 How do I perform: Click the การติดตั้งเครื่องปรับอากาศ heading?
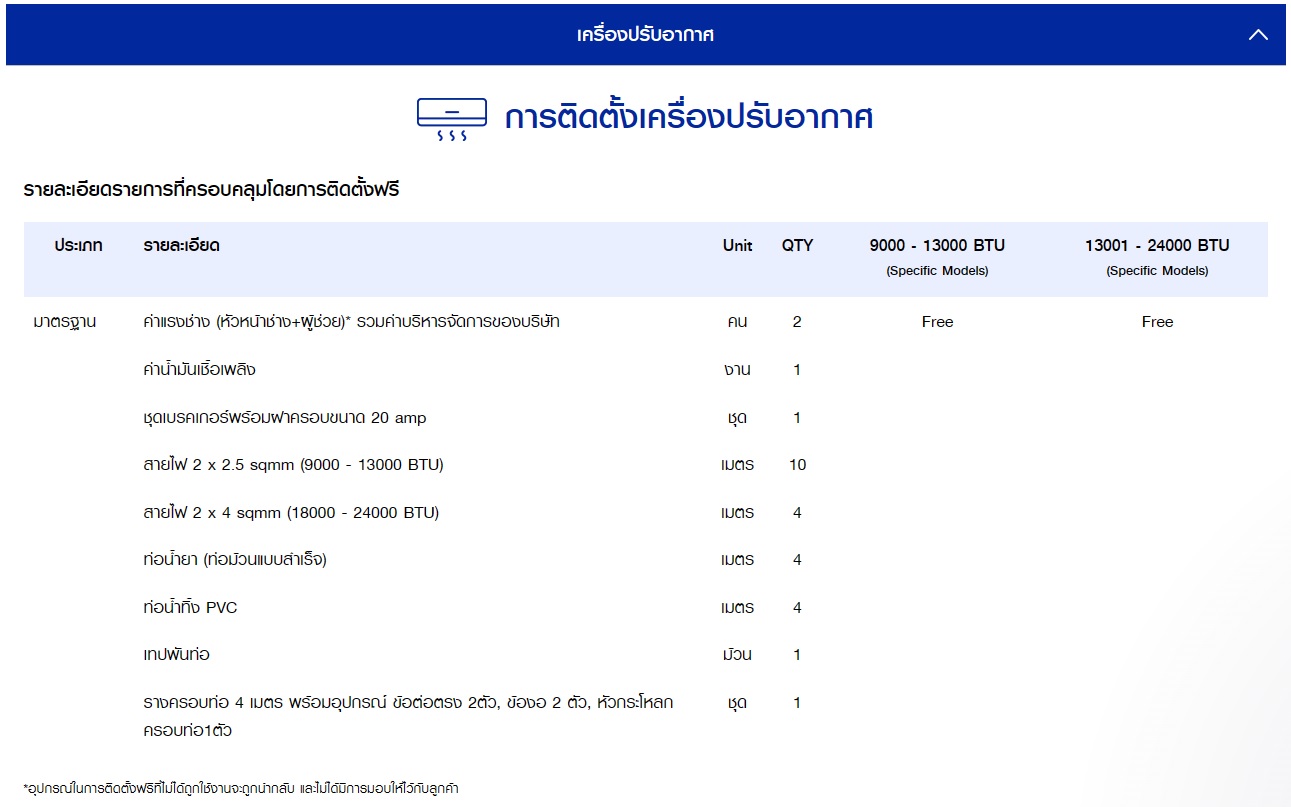point(689,117)
